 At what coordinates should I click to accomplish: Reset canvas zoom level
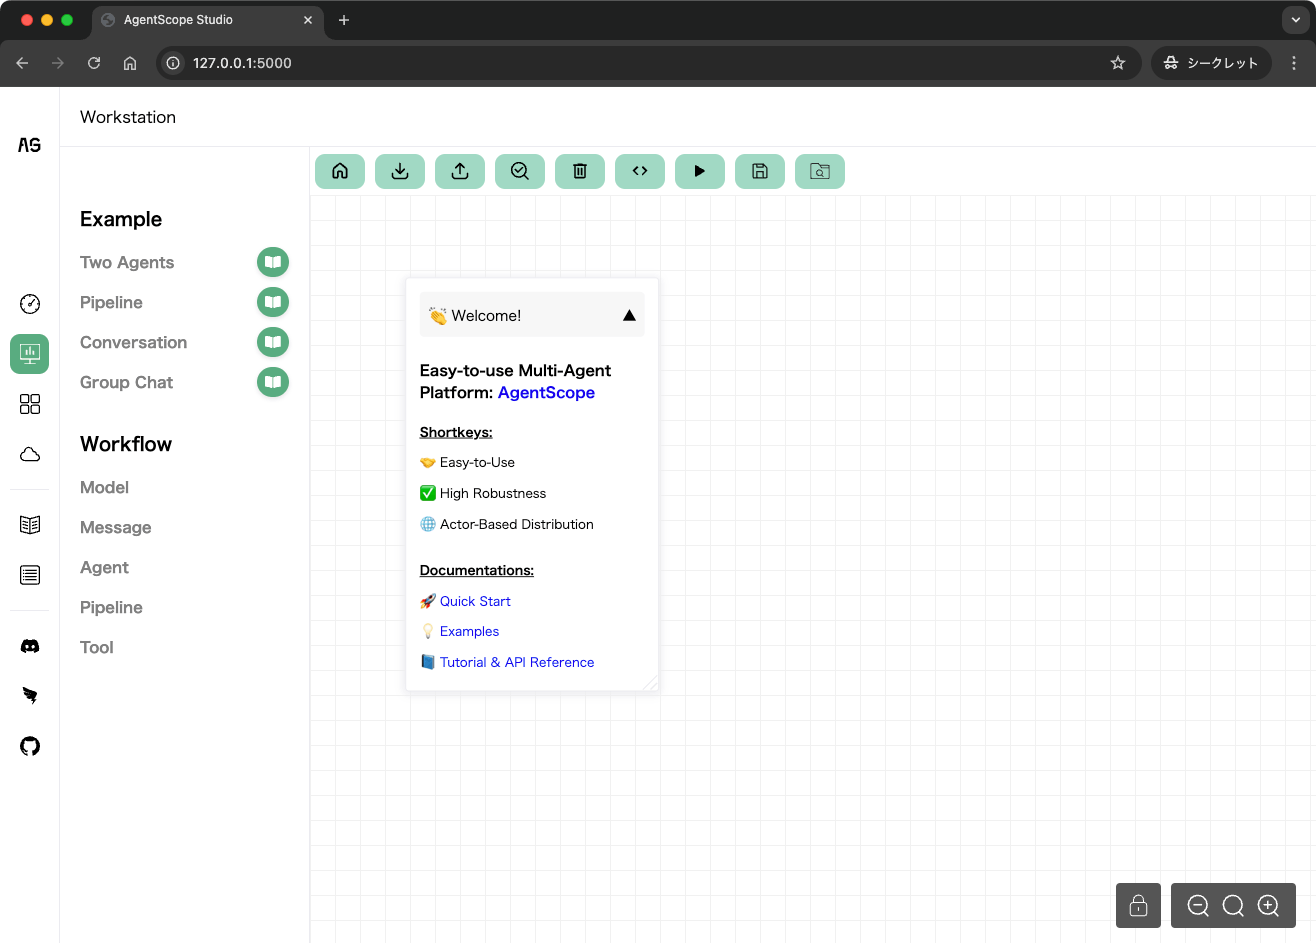[x=1233, y=906]
